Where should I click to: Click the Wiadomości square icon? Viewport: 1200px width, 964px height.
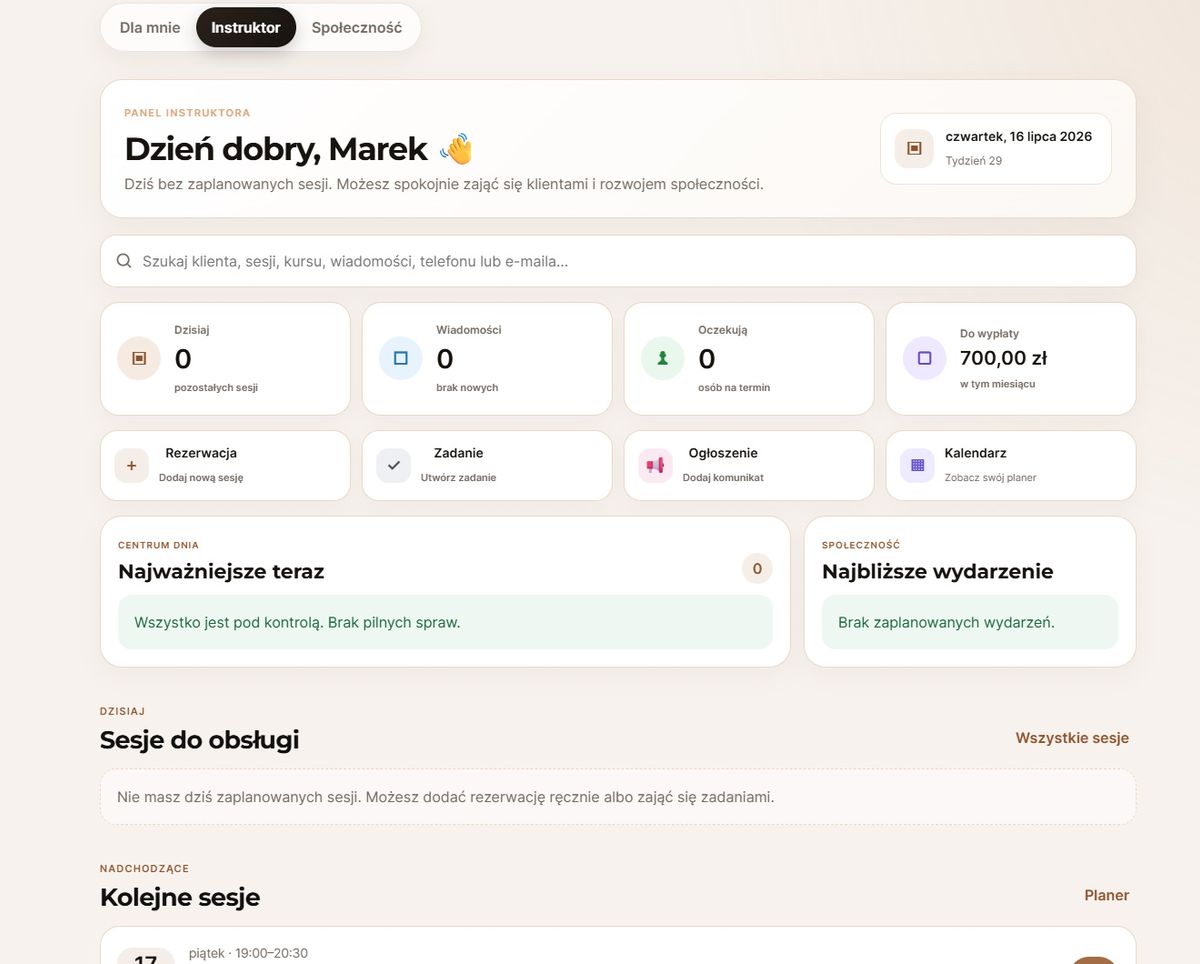point(401,358)
